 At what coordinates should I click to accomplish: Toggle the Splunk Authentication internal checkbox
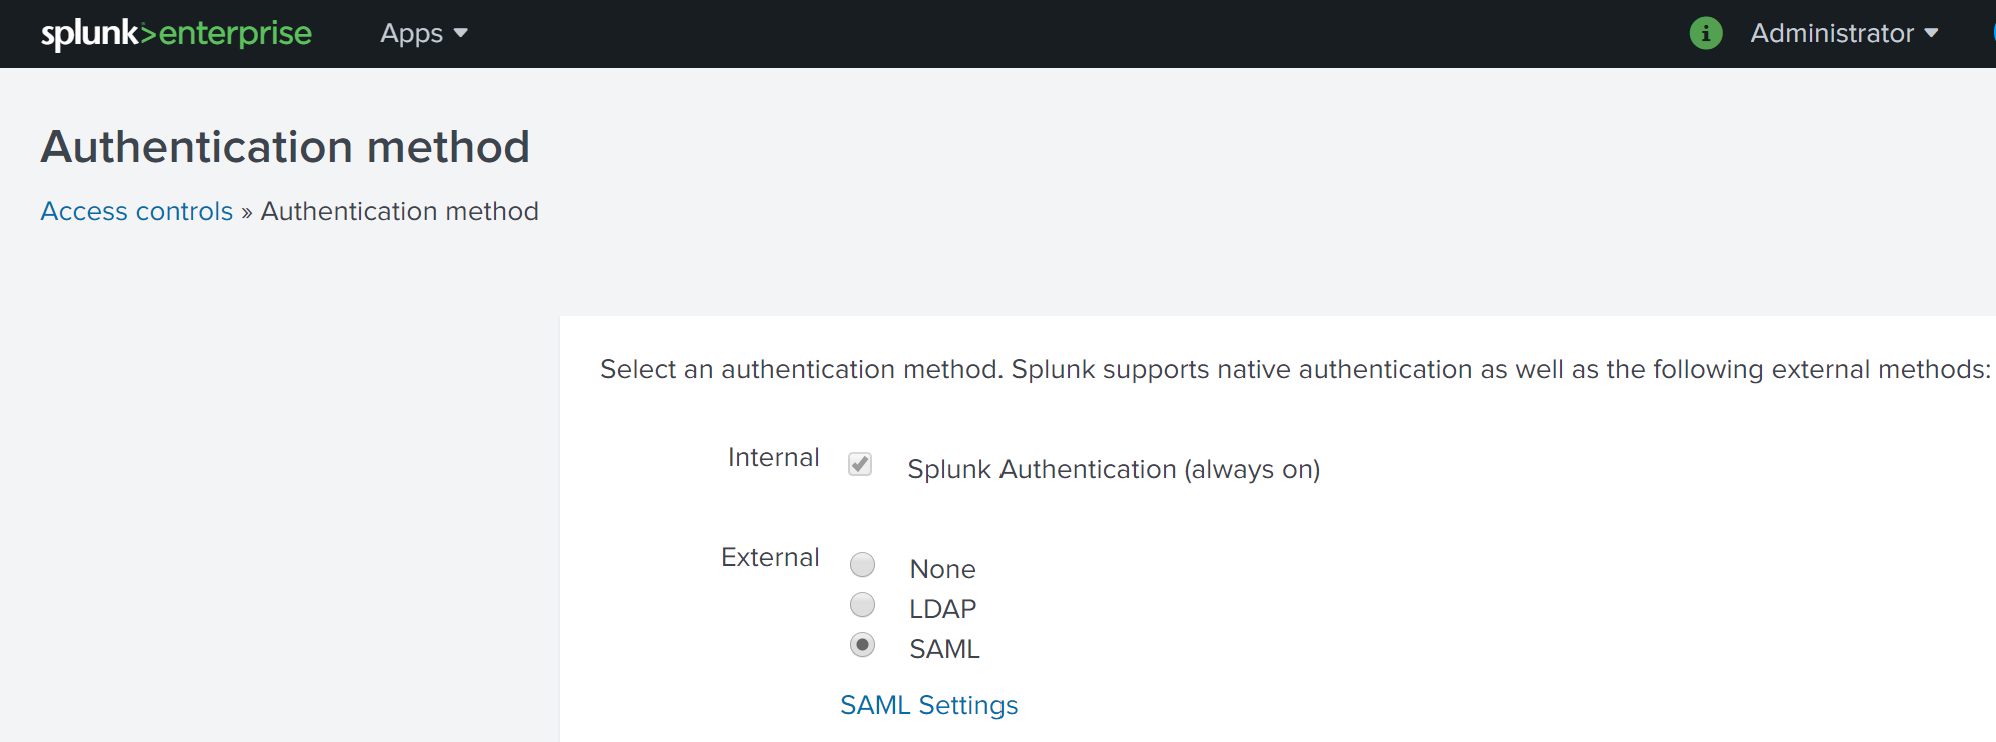860,464
